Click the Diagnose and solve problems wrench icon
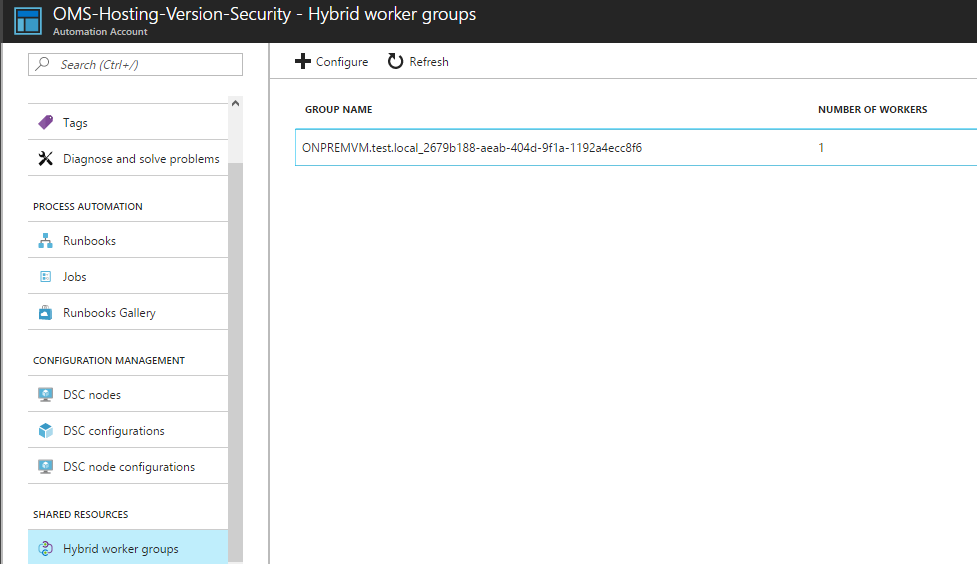The image size is (977, 564). 45,159
